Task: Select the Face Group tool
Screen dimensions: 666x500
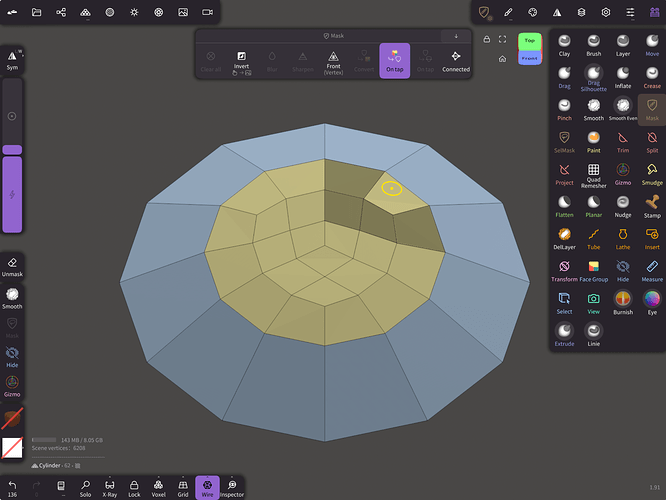Action: click(x=593, y=271)
